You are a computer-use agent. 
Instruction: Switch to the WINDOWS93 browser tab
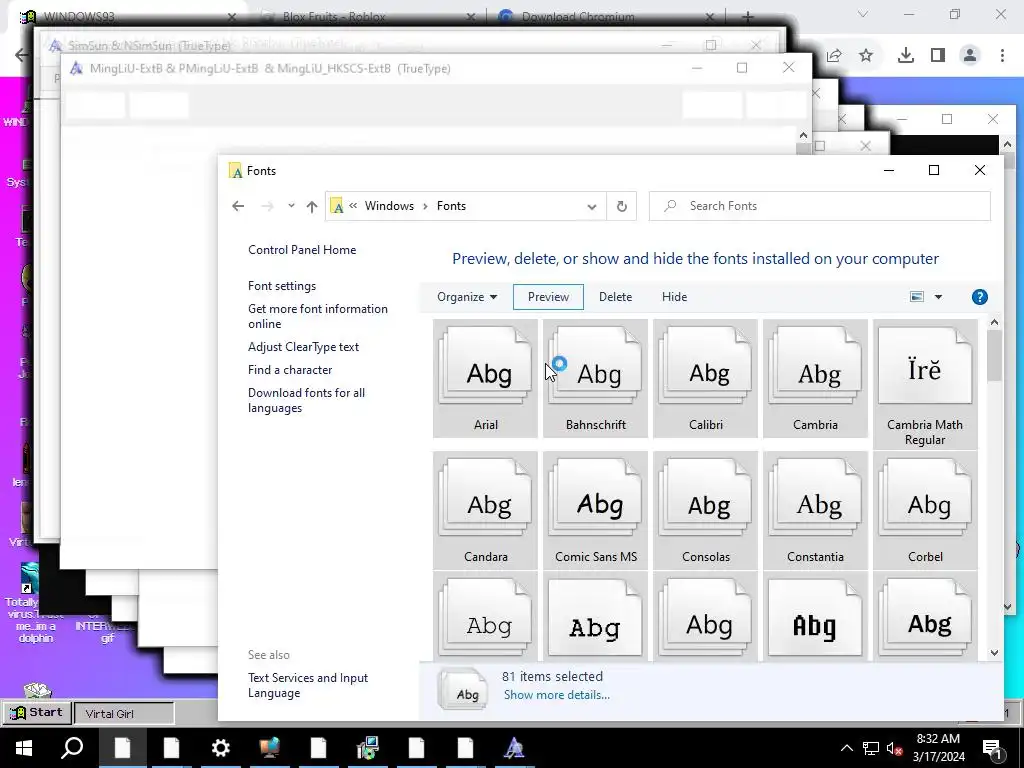[x=128, y=17]
